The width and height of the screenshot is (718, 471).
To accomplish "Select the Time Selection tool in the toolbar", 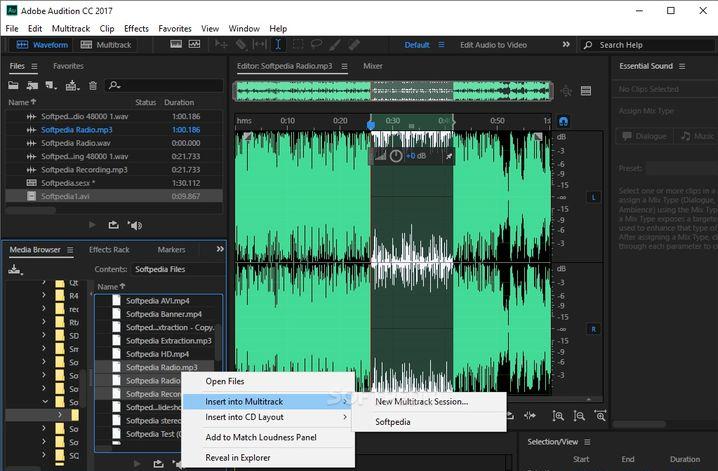I will coord(277,45).
